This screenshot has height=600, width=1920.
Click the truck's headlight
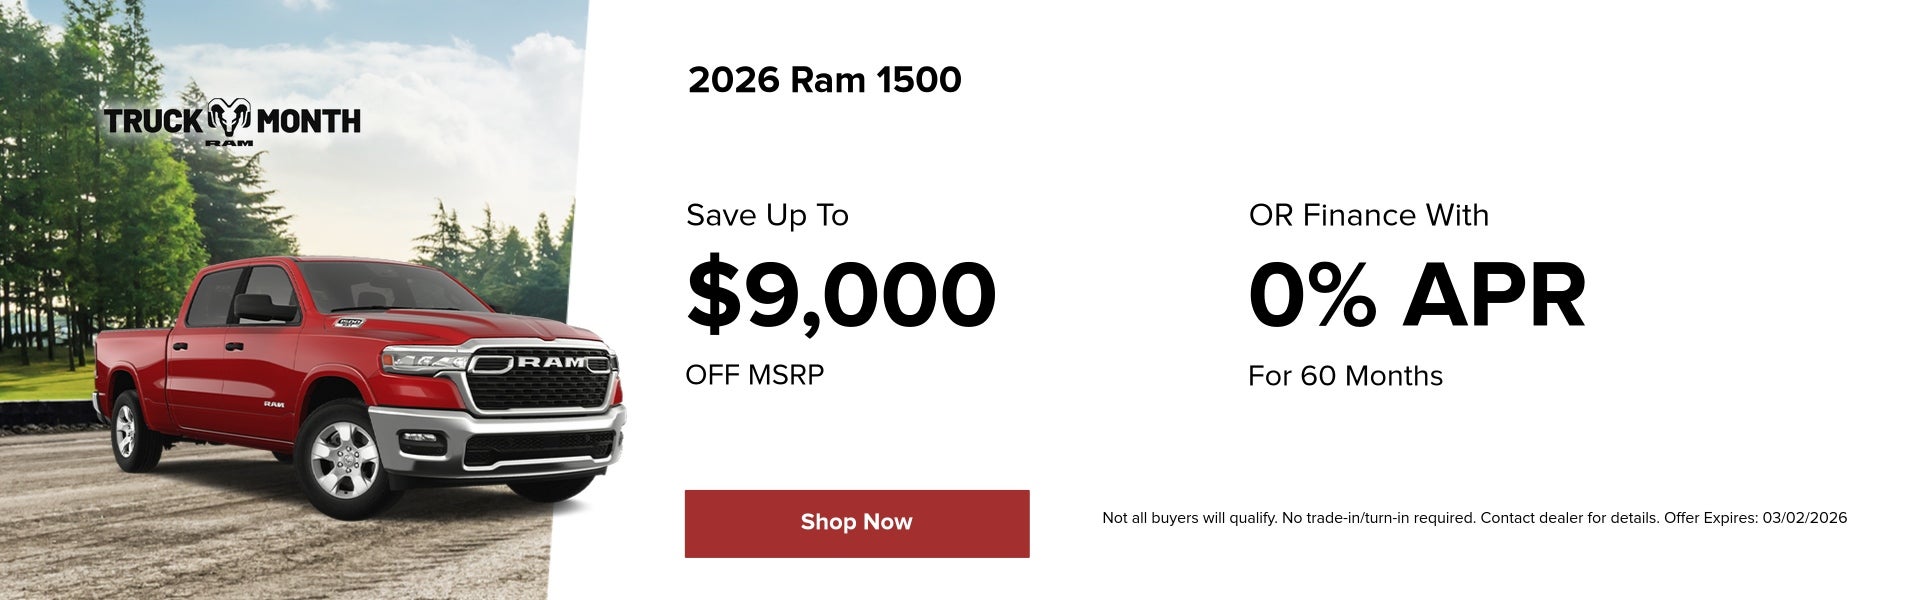(x=422, y=362)
